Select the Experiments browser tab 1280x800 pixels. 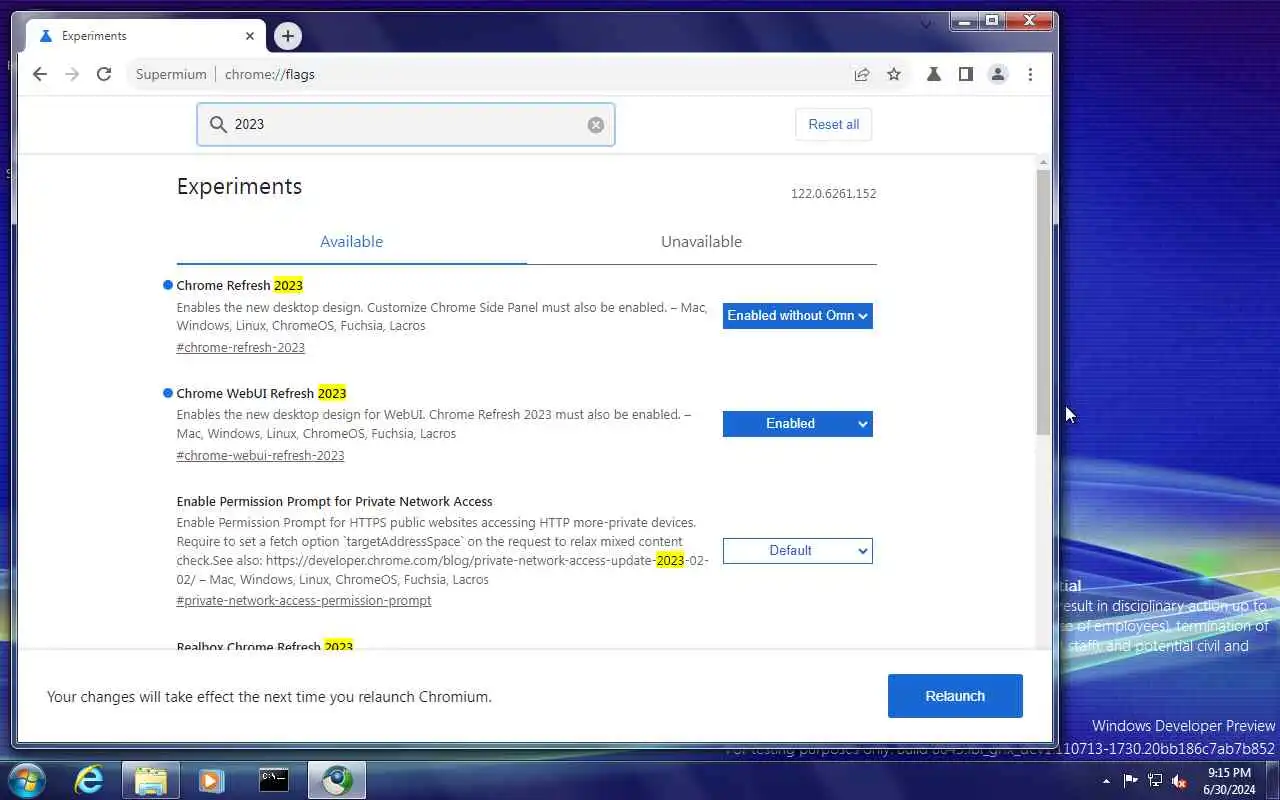(x=148, y=36)
